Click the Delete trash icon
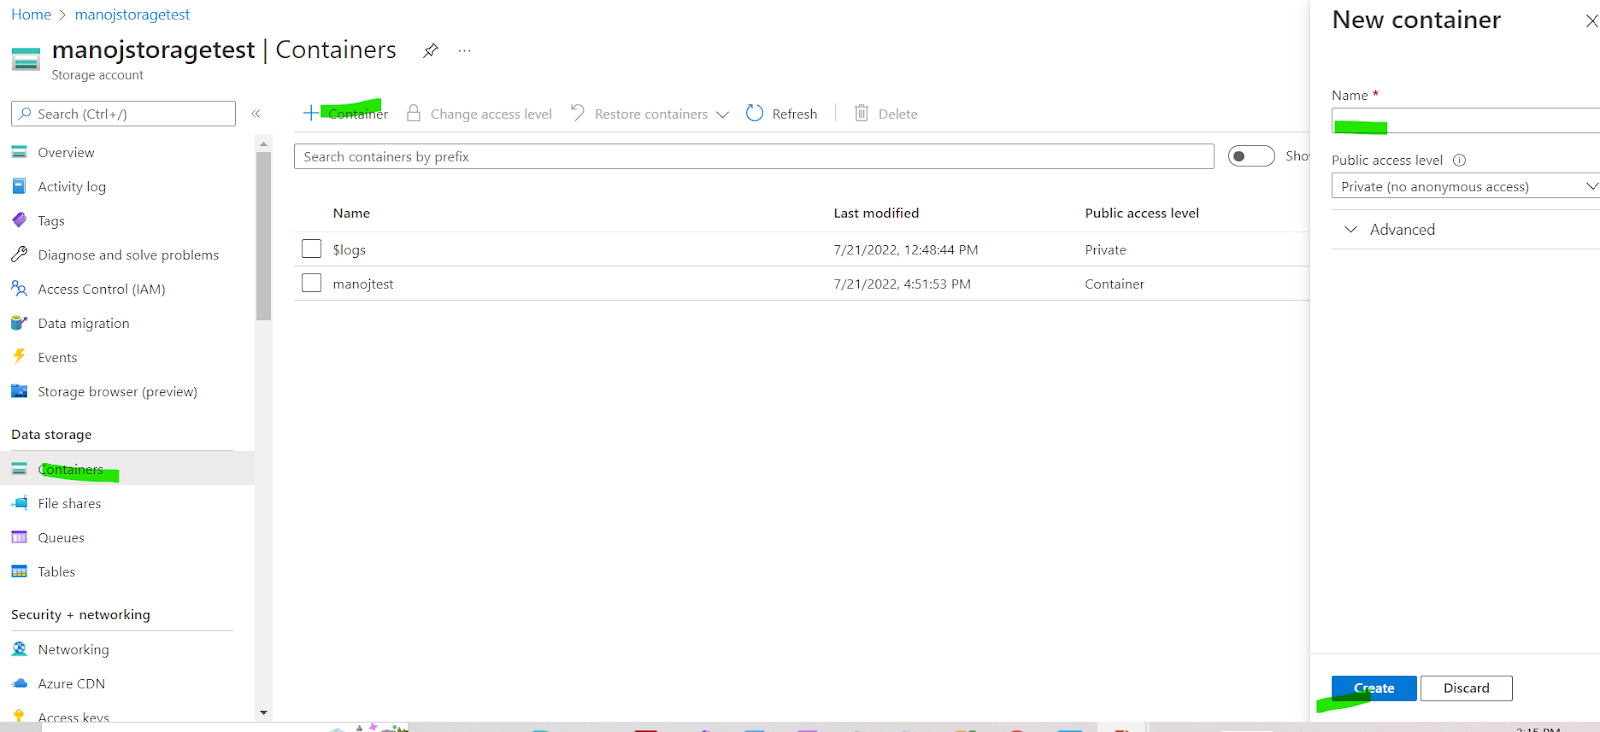This screenshot has height=732, width=1600. tap(862, 113)
